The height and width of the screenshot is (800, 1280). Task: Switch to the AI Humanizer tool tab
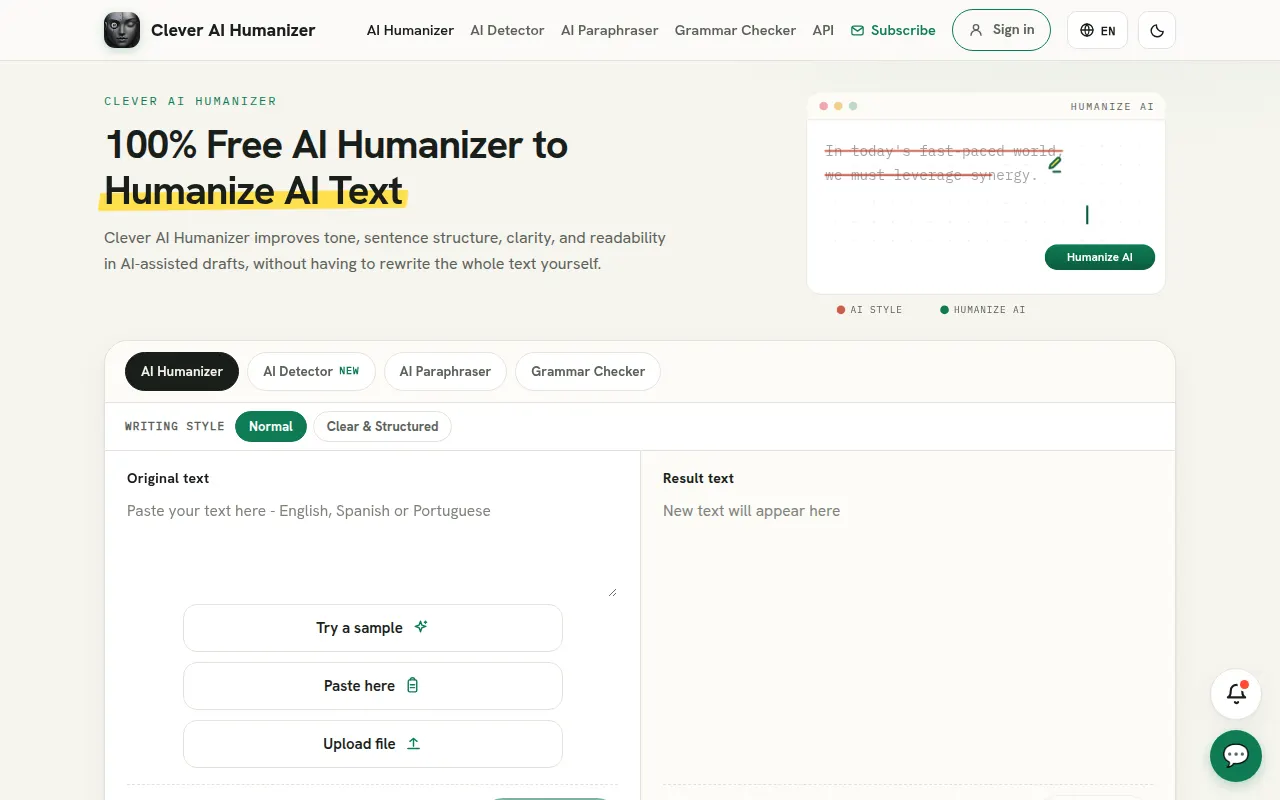(x=182, y=371)
